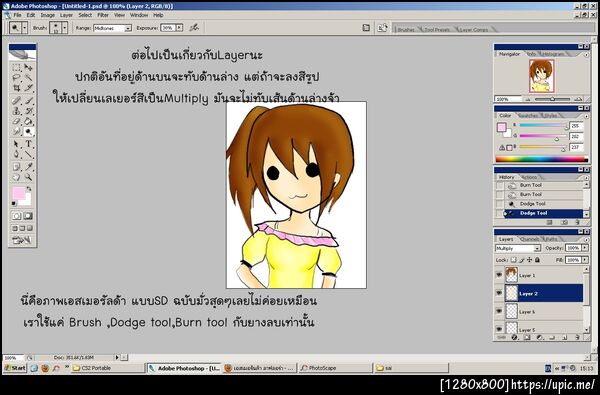Open the Image menu
The image size is (600, 395).
click(48, 15)
